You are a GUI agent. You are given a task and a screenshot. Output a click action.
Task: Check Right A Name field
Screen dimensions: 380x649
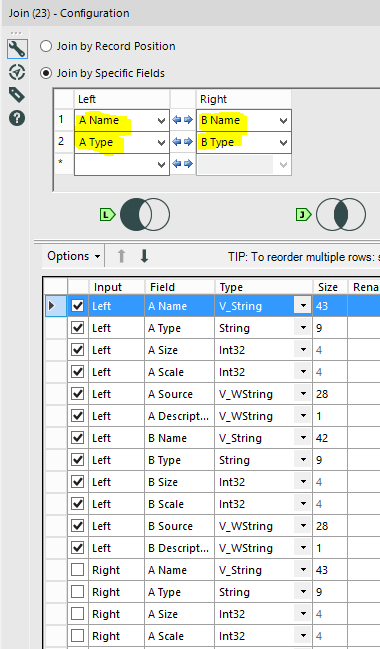point(77,570)
